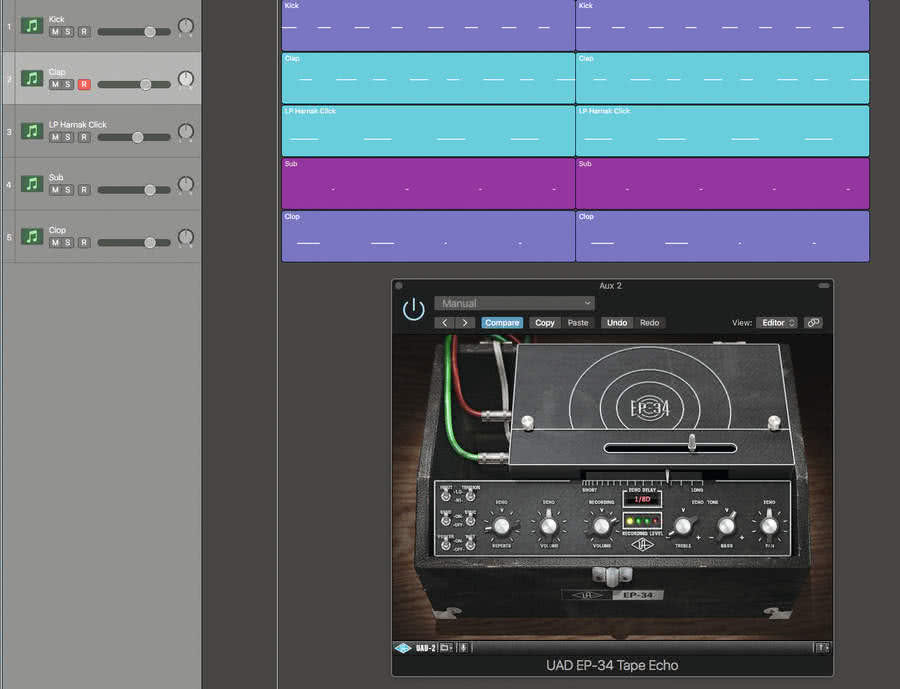Go to previous preset with left arrow
The width and height of the screenshot is (900, 689).
pos(444,323)
